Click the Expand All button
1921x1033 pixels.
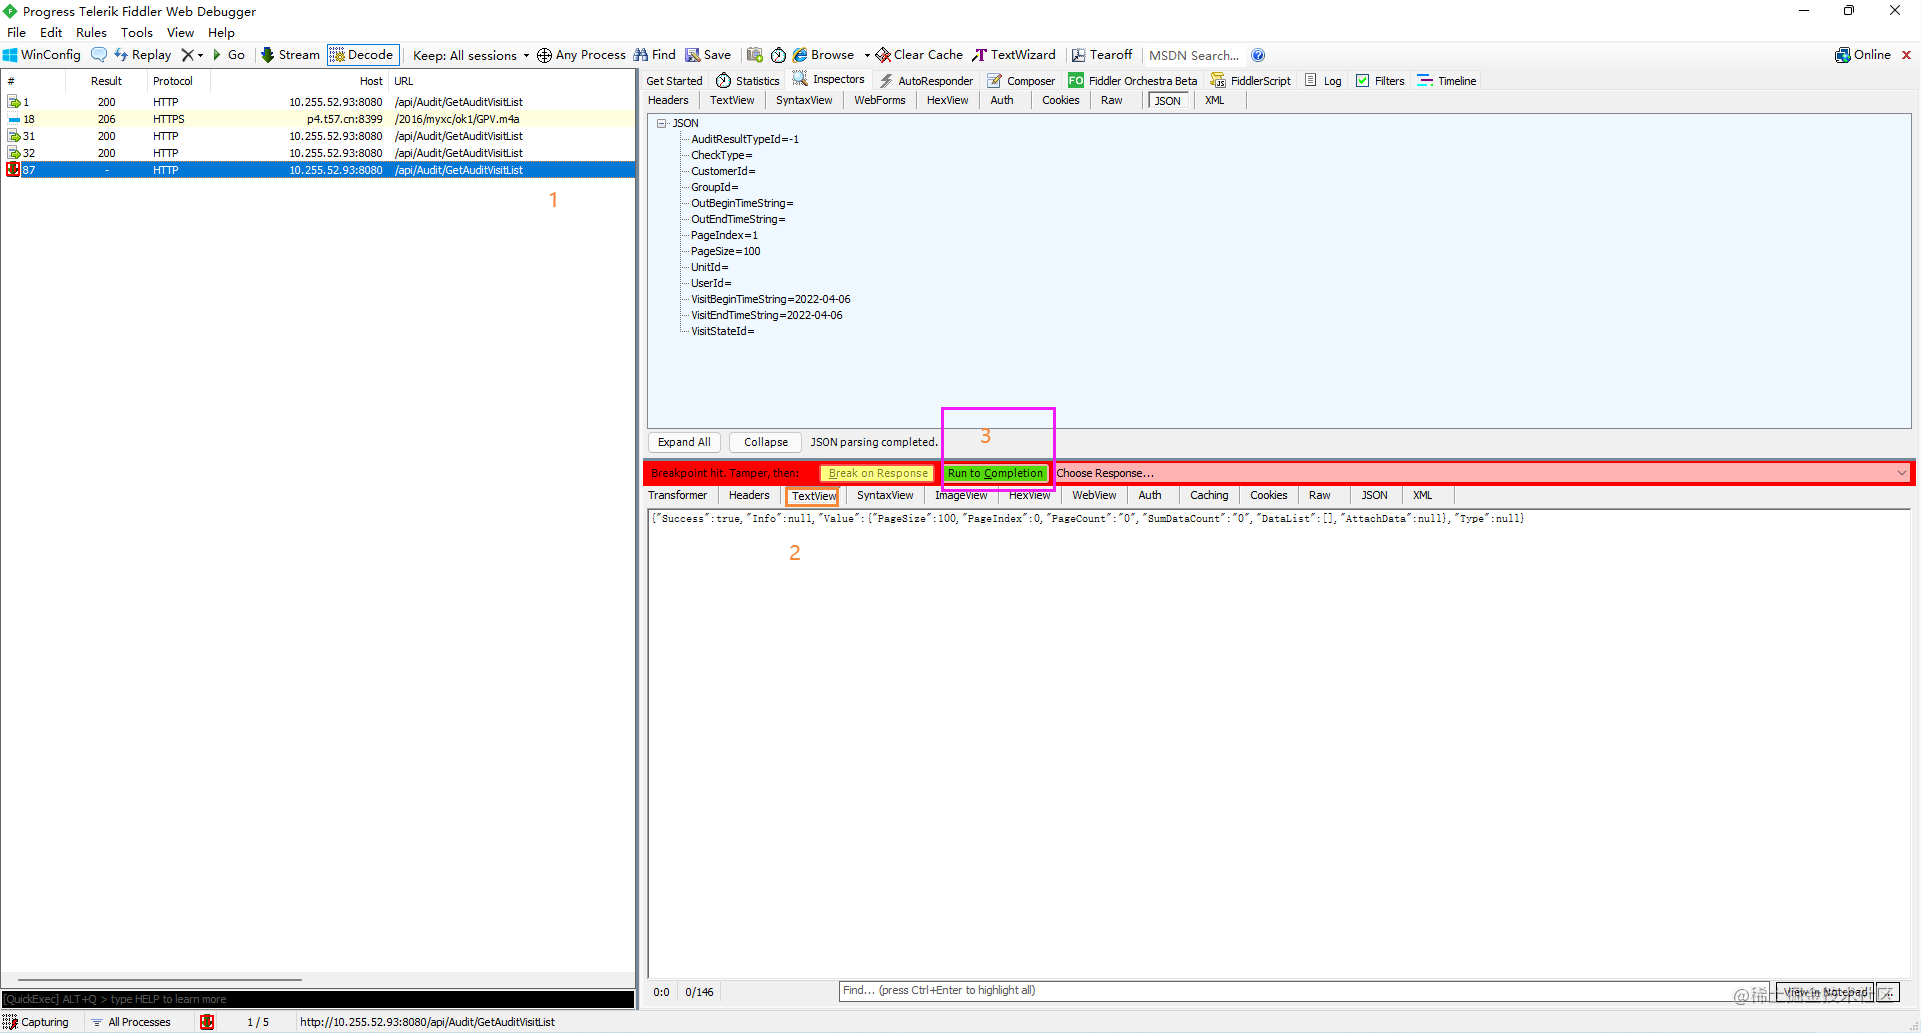[x=684, y=442]
